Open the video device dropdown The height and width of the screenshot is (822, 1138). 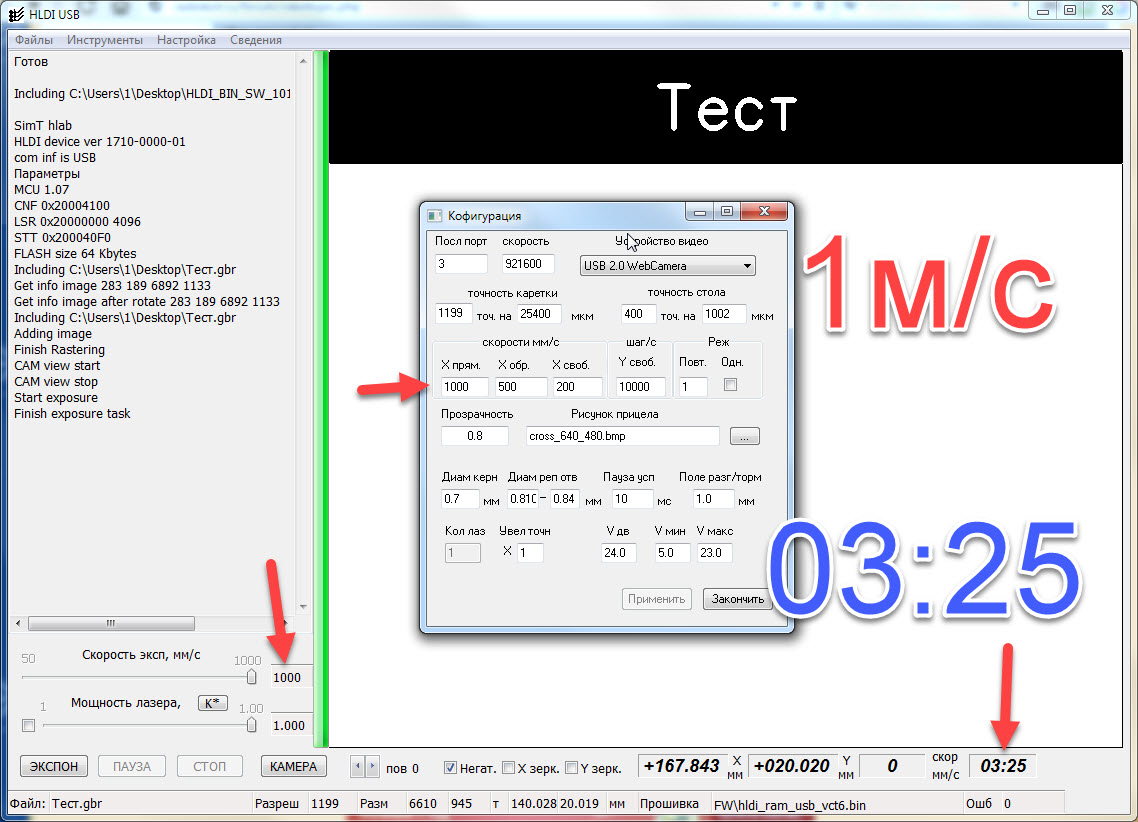pyautogui.click(x=667, y=266)
